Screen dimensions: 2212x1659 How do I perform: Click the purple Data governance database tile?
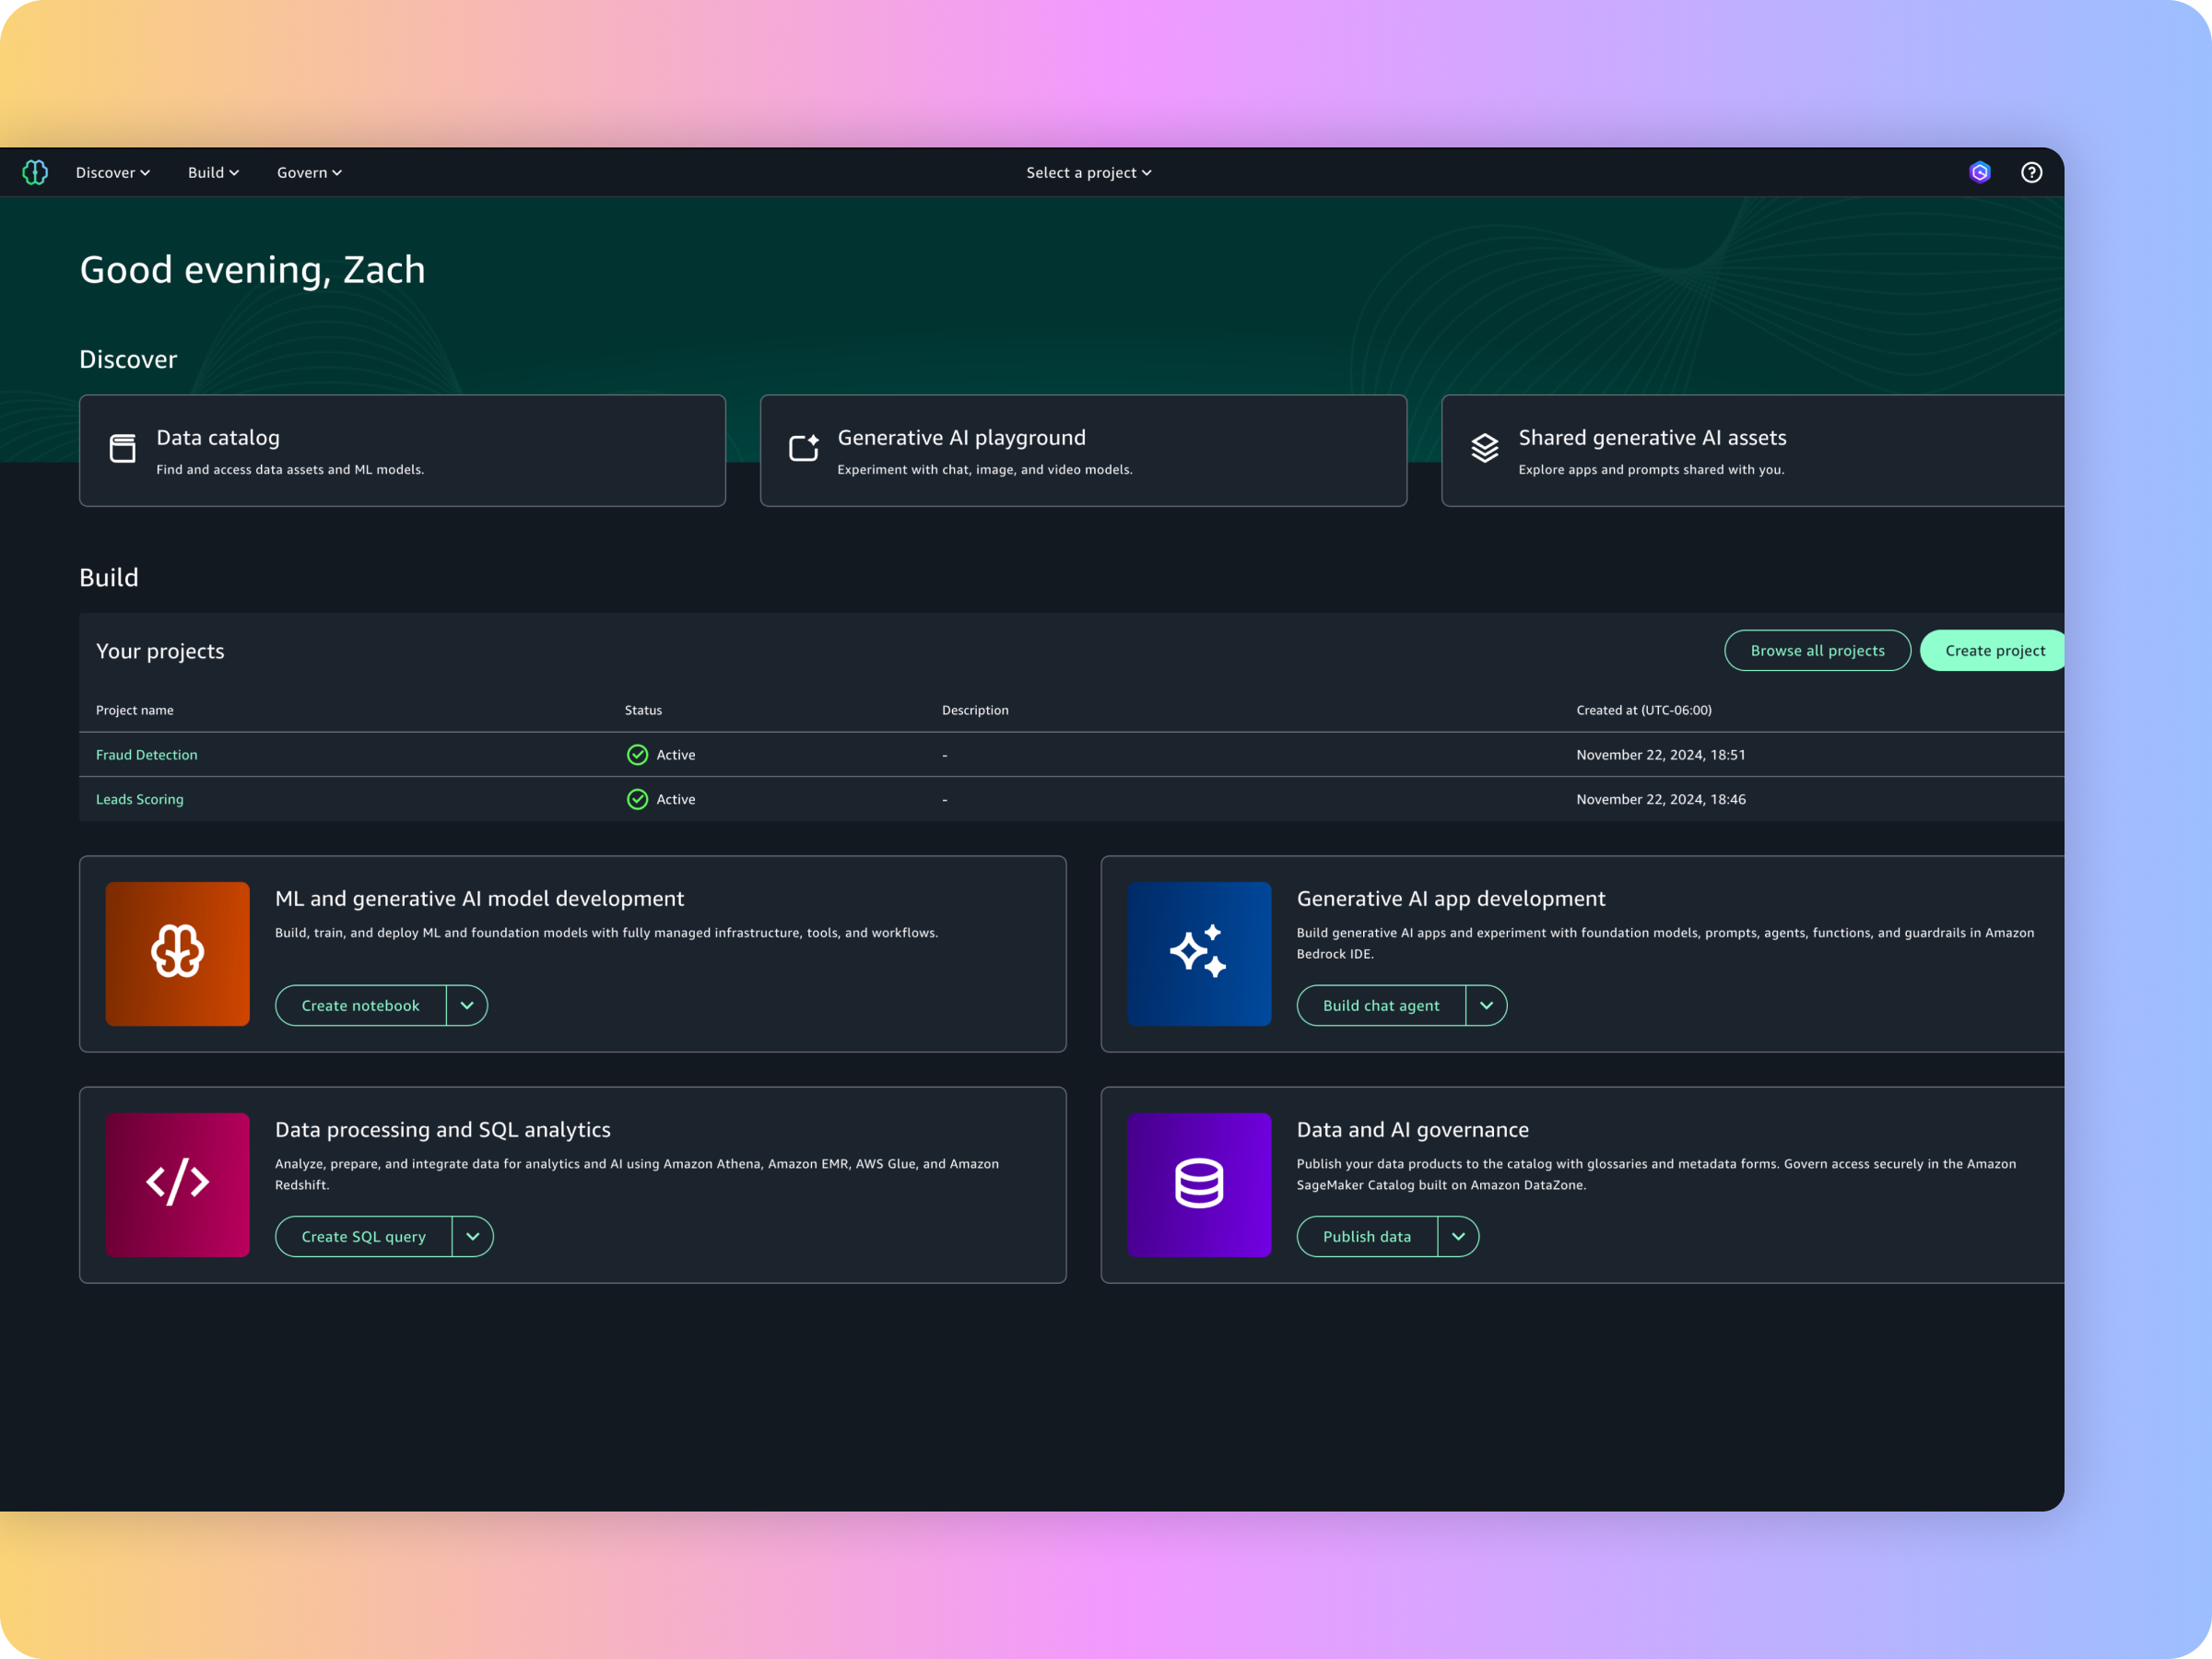[x=1198, y=1184]
